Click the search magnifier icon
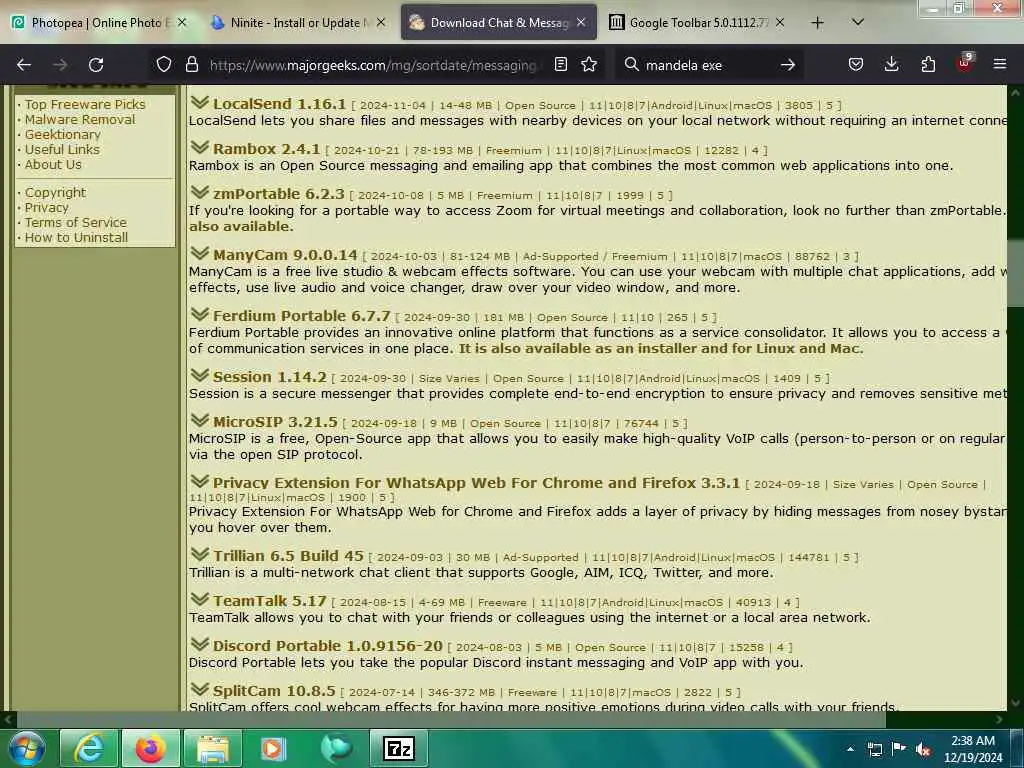The width and height of the screenshot is (1024, 768). tap(632, 65)
